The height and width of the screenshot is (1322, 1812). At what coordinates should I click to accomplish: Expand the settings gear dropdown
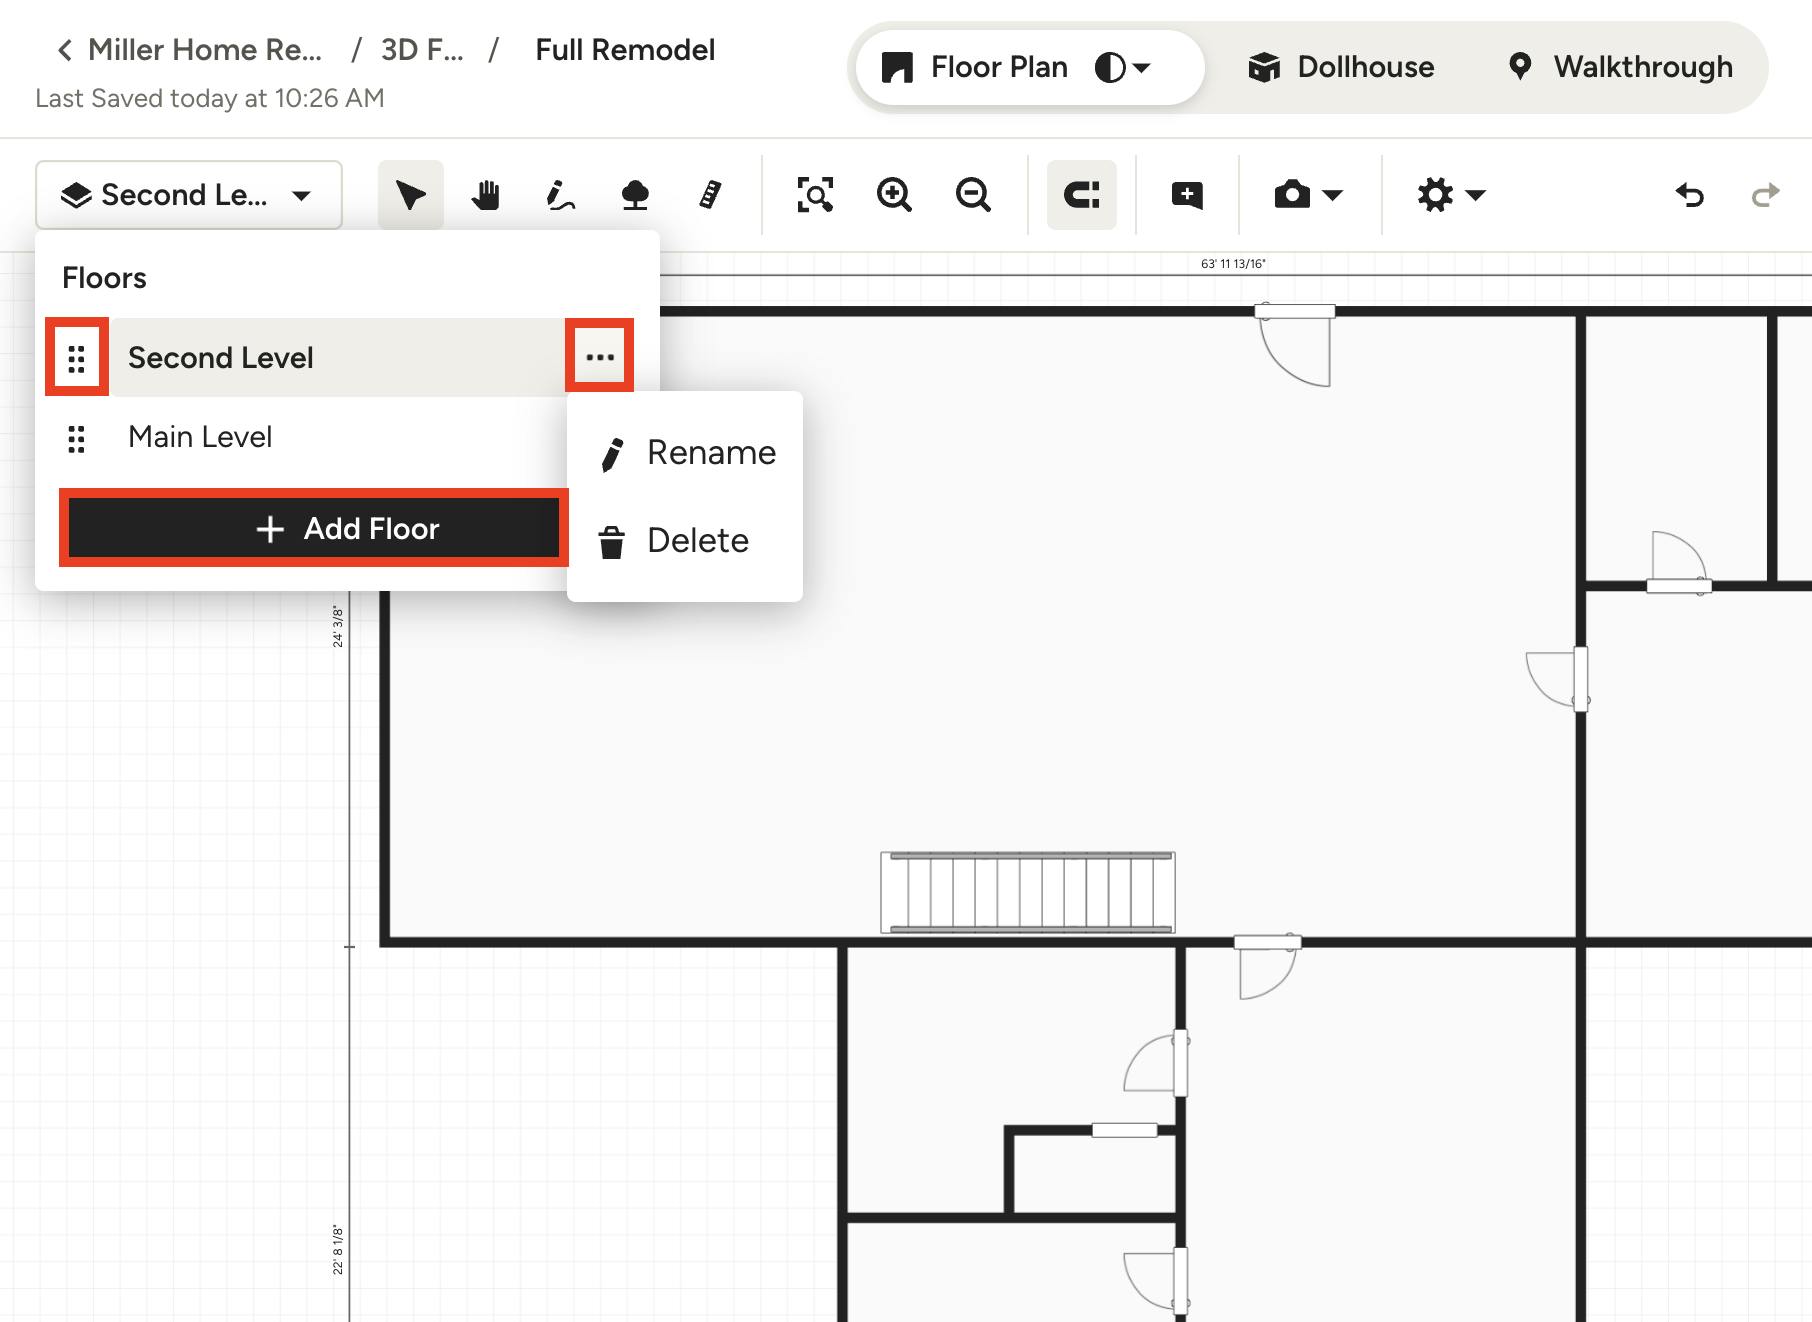click(x=1448, y=195)
